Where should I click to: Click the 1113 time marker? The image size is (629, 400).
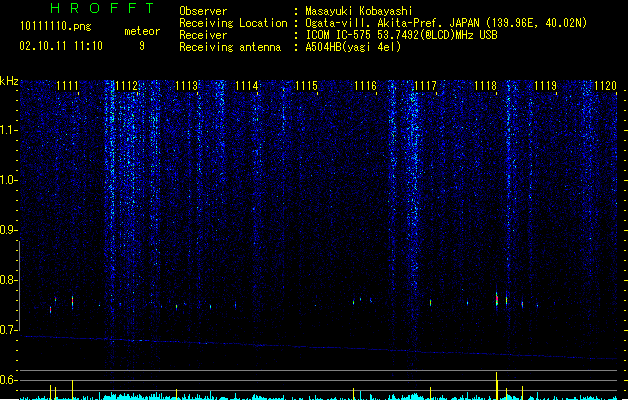click(187, 86)
